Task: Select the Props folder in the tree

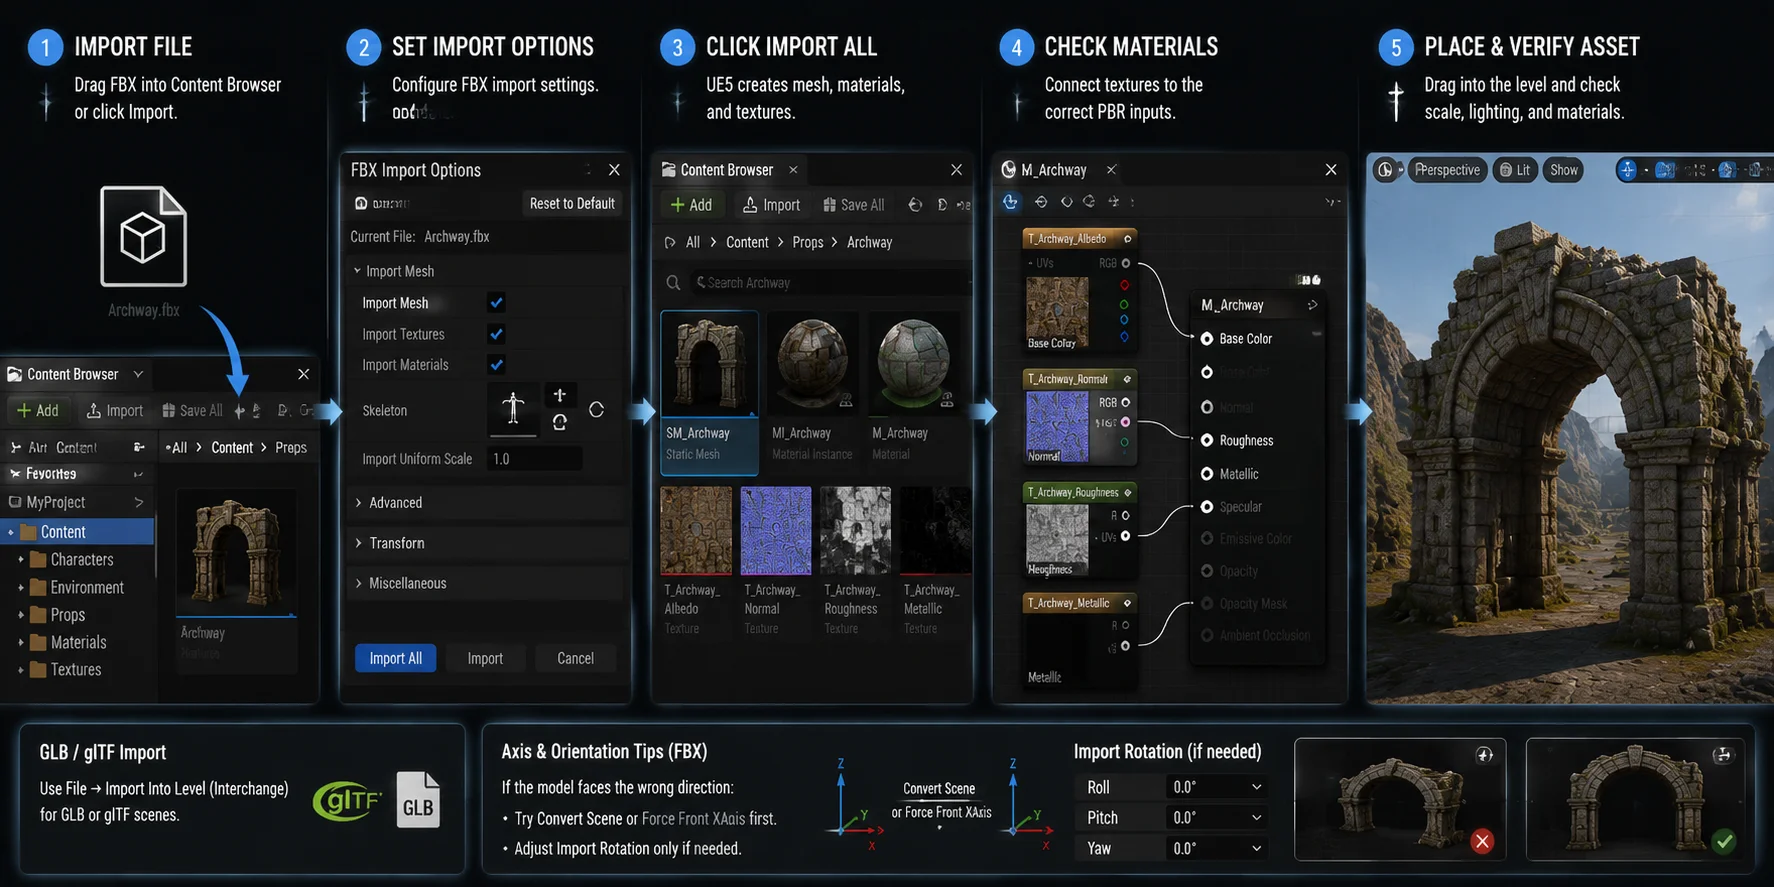Action: coord(58,615)
